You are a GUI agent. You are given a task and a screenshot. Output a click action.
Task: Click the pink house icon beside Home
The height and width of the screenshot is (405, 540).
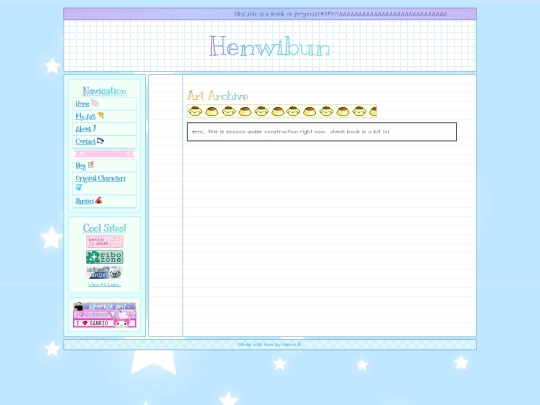coord(94,103)
